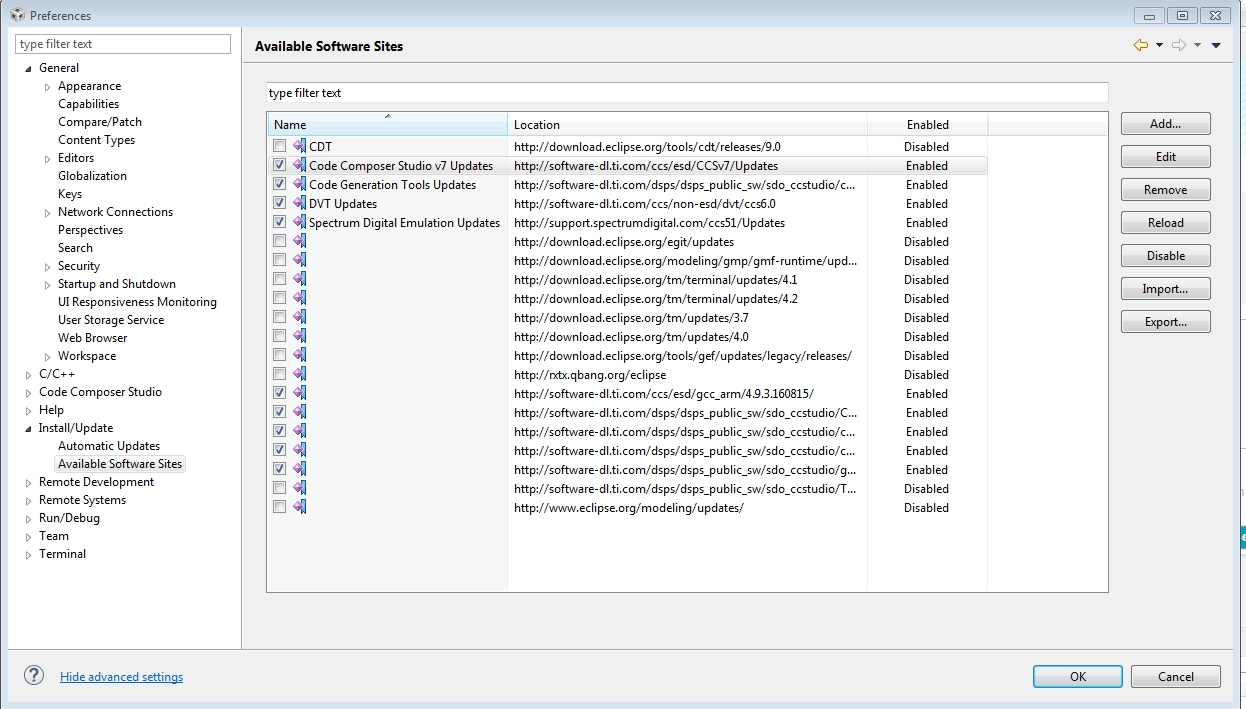Image resolution: width=1246 pixels, height=709 pixels.
Task: Select Available Software Sites tree item
Action: point(120,464)
